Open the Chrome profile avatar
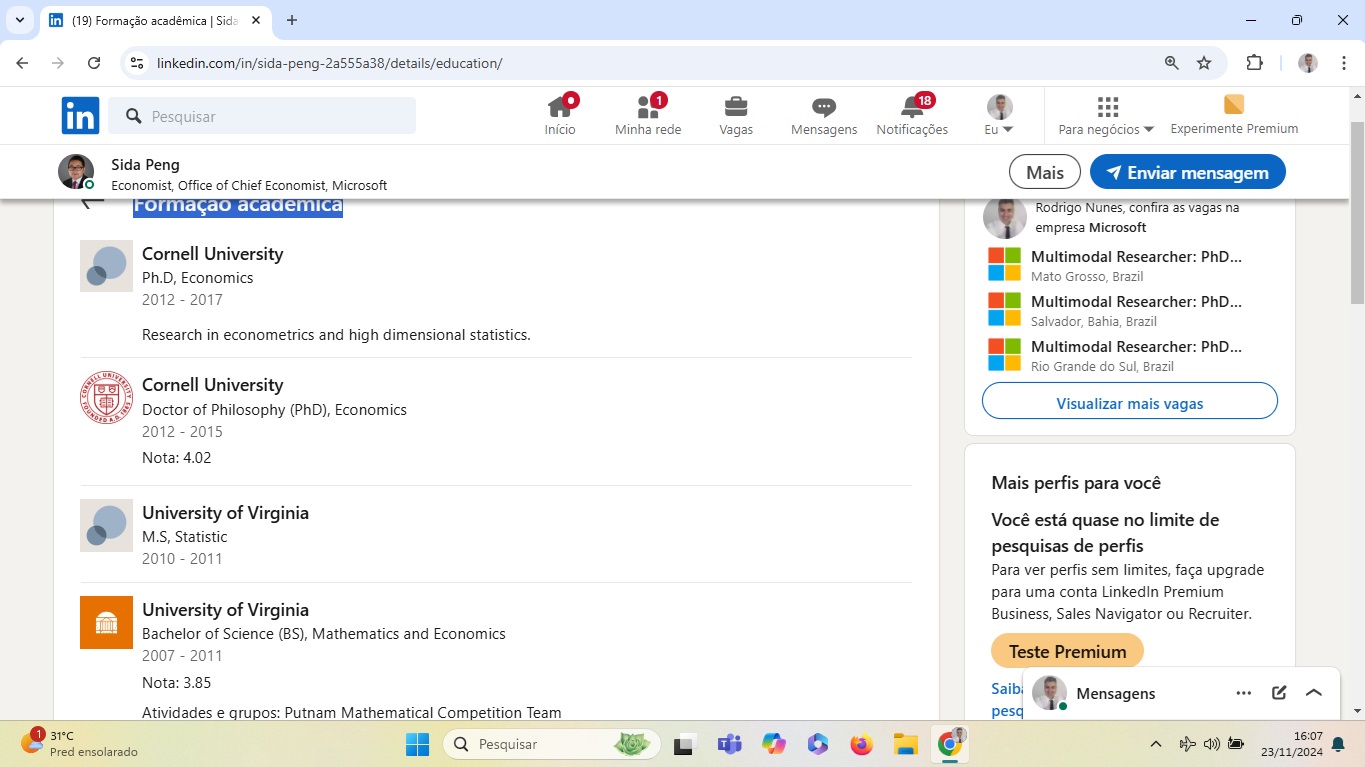The height and width of the screenshot is (767, 1365). tap(1308, 63)
